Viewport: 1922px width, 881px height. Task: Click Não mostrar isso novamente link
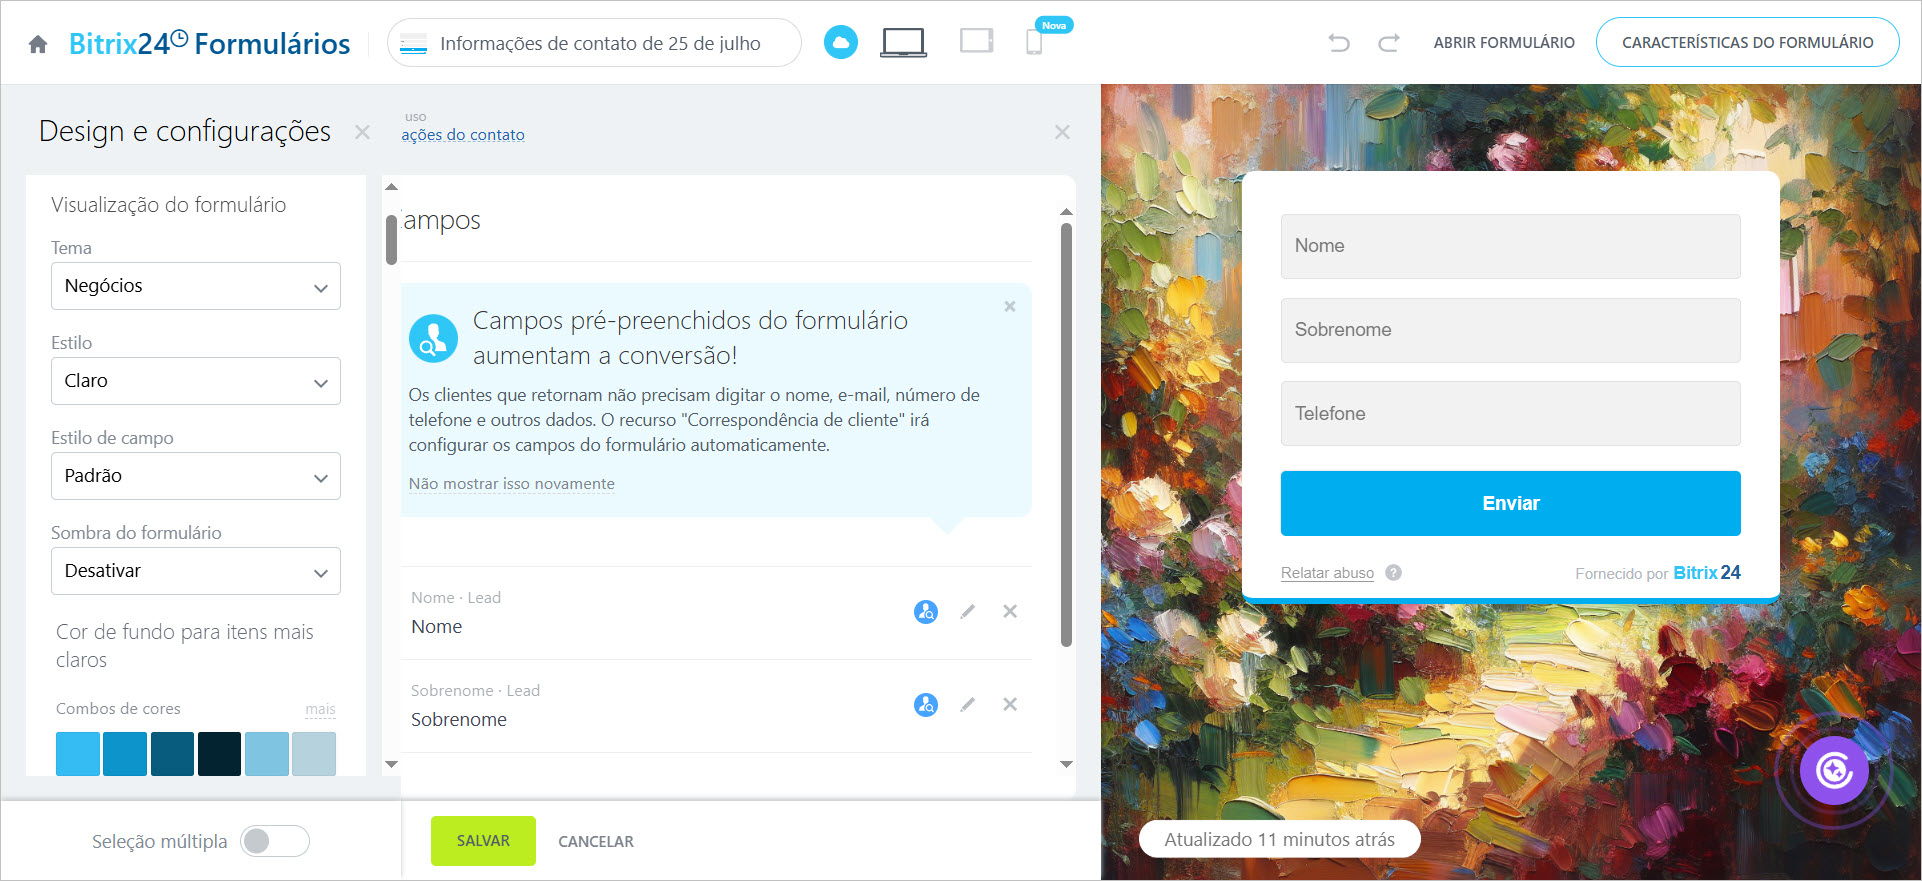click(512, 484)
